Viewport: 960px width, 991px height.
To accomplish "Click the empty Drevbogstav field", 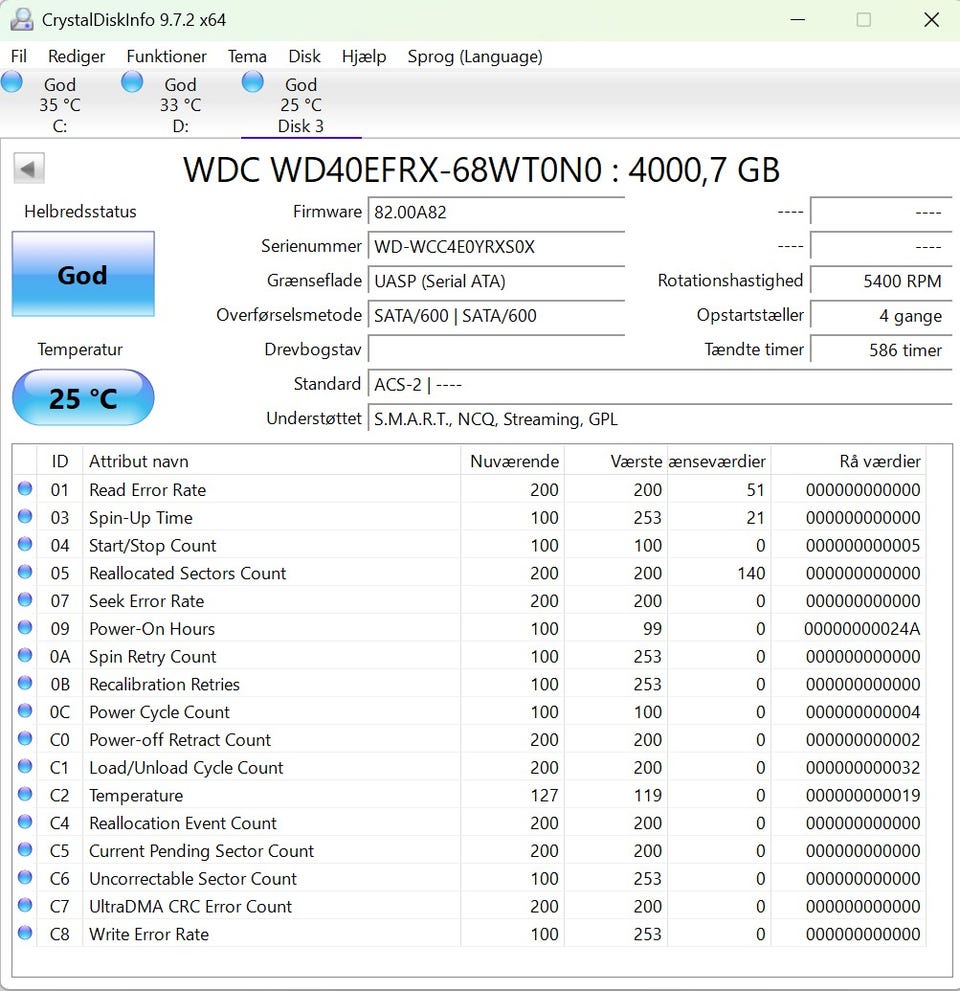I will click(x=496, y=350).
